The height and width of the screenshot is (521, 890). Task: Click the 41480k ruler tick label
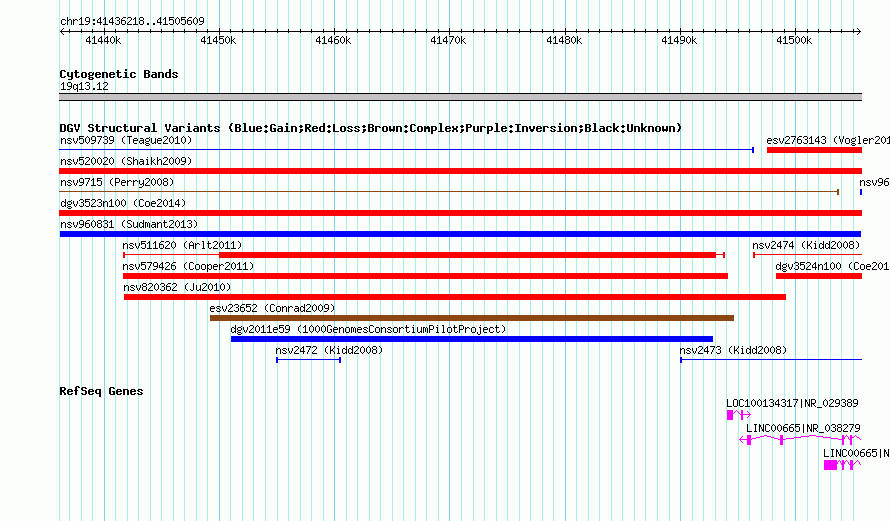(x=564, y=40)
